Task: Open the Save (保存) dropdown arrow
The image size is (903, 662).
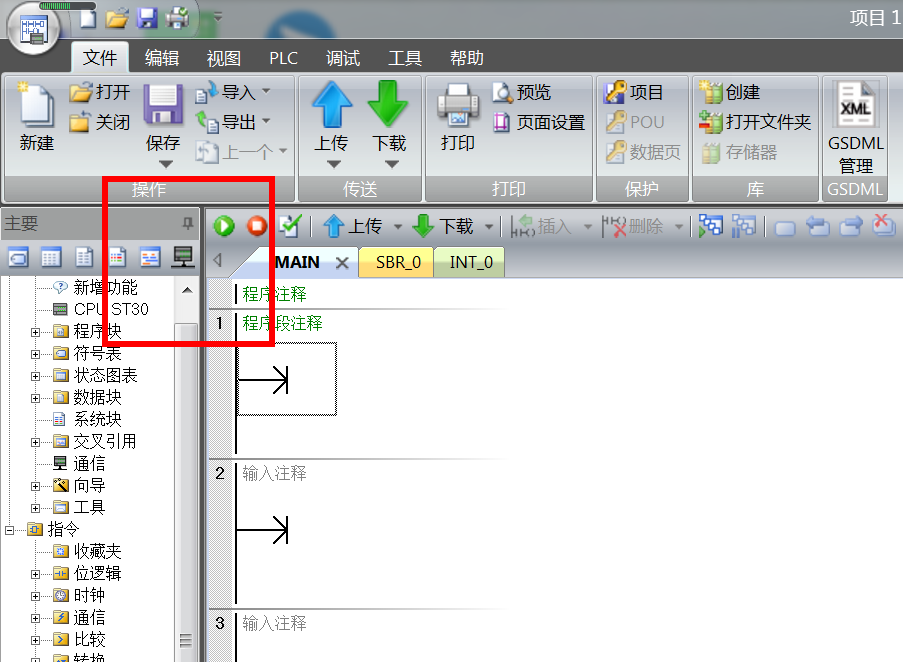Action: (x=165, y=164)
